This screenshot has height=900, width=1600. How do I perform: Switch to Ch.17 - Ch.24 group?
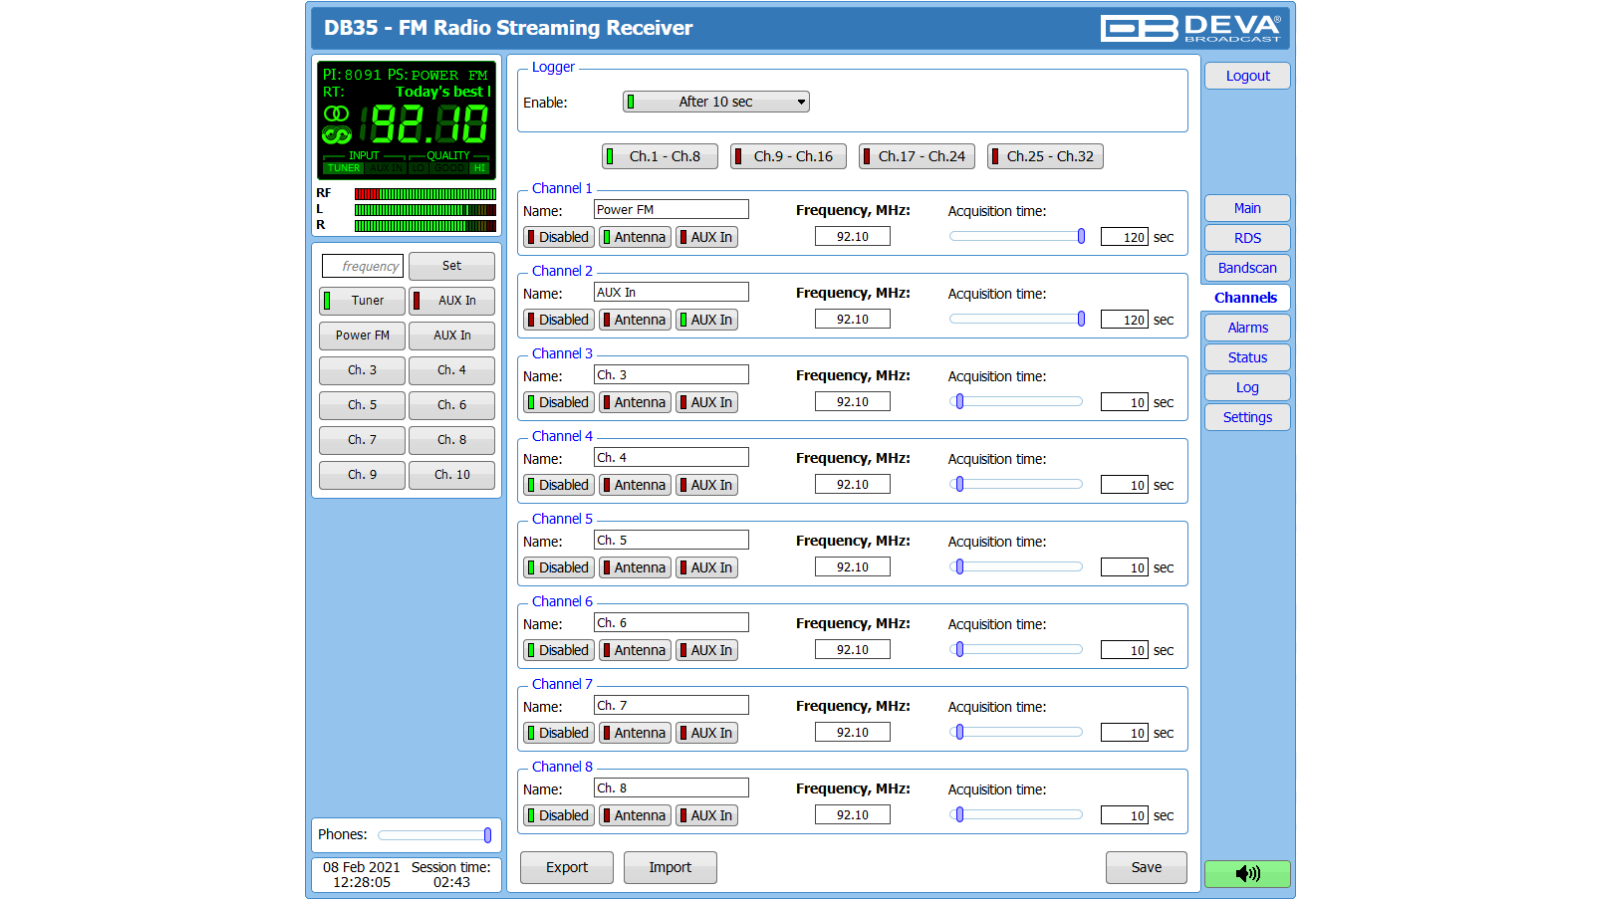917,157
